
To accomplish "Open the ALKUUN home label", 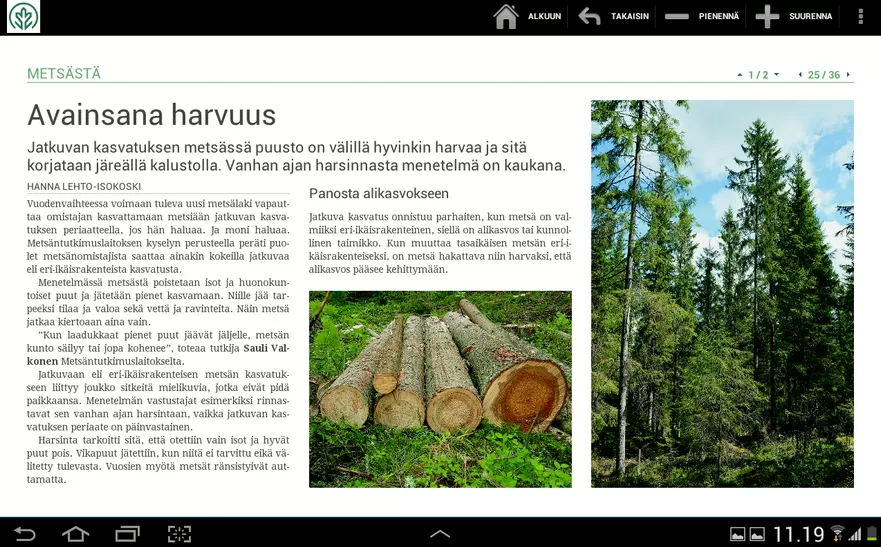I will click(544, 16).
